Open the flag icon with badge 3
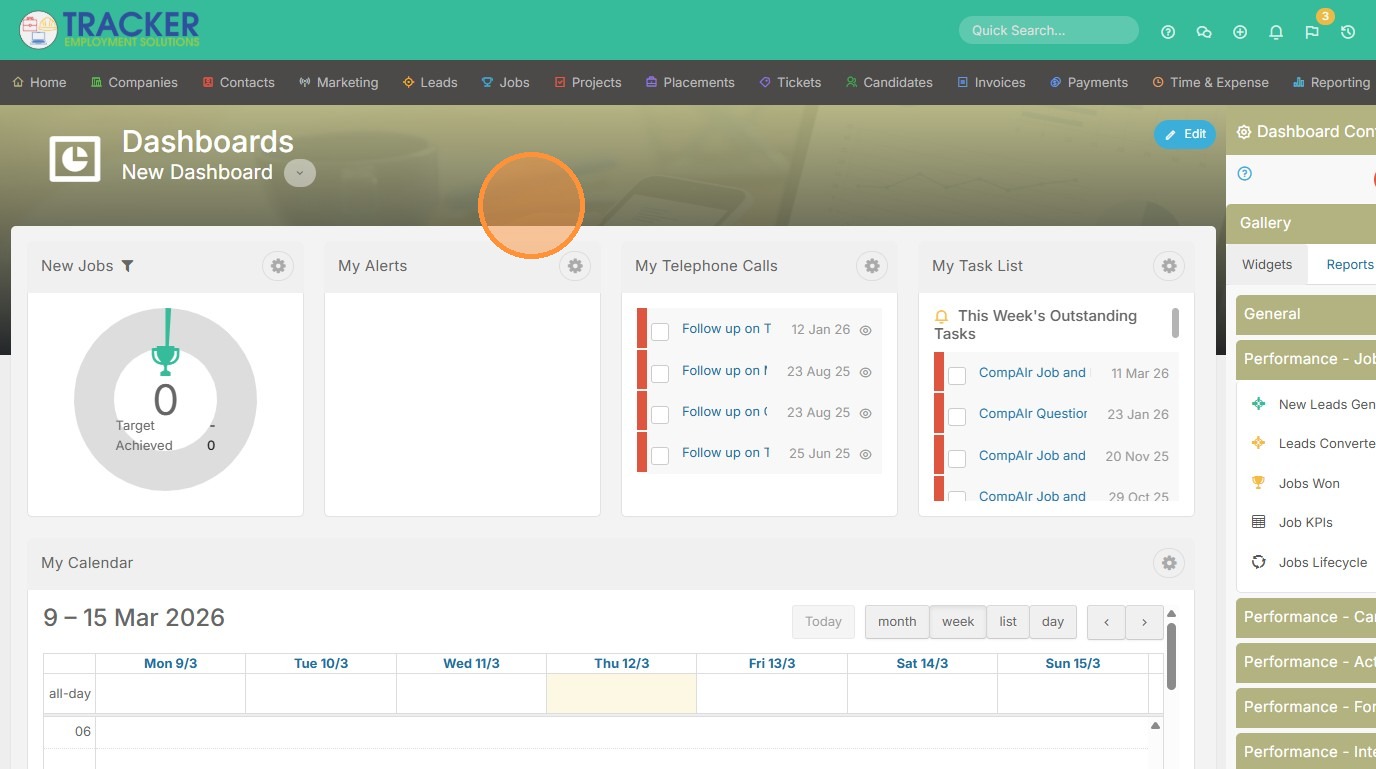The image size is (1376, 769). point(1312,32)
